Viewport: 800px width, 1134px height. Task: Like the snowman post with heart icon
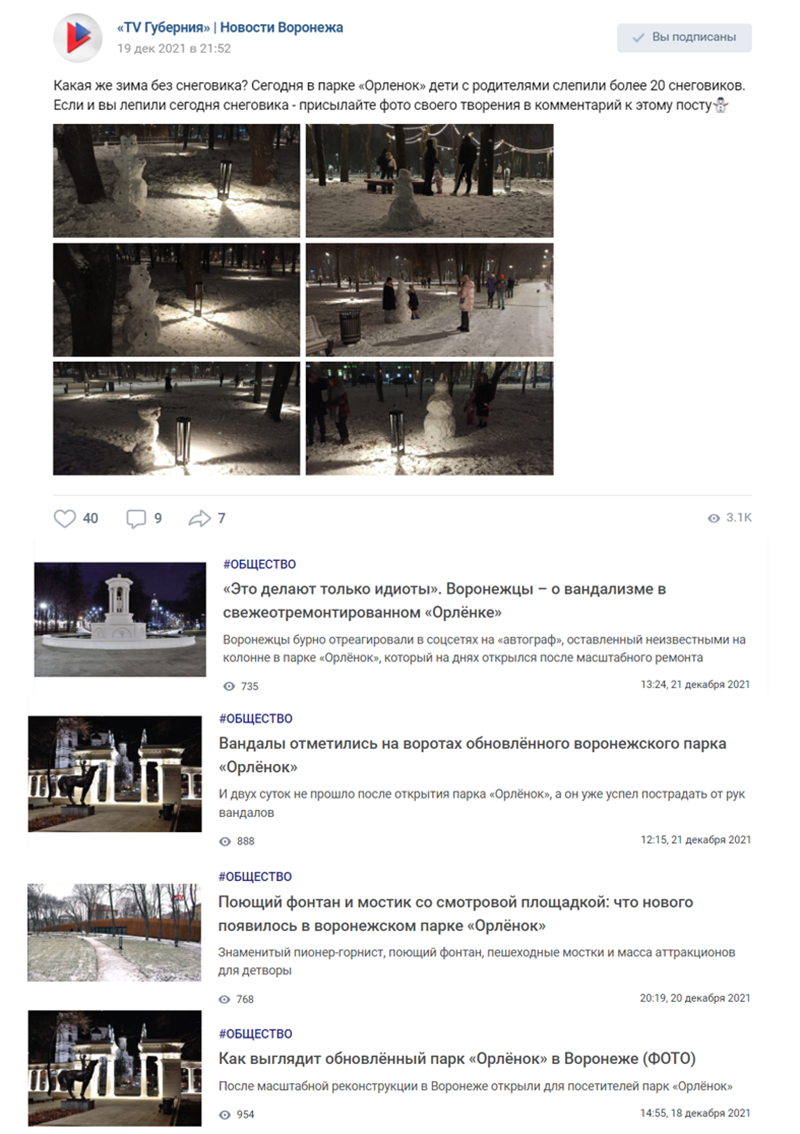pyautogui.click(x=64, y=519)
